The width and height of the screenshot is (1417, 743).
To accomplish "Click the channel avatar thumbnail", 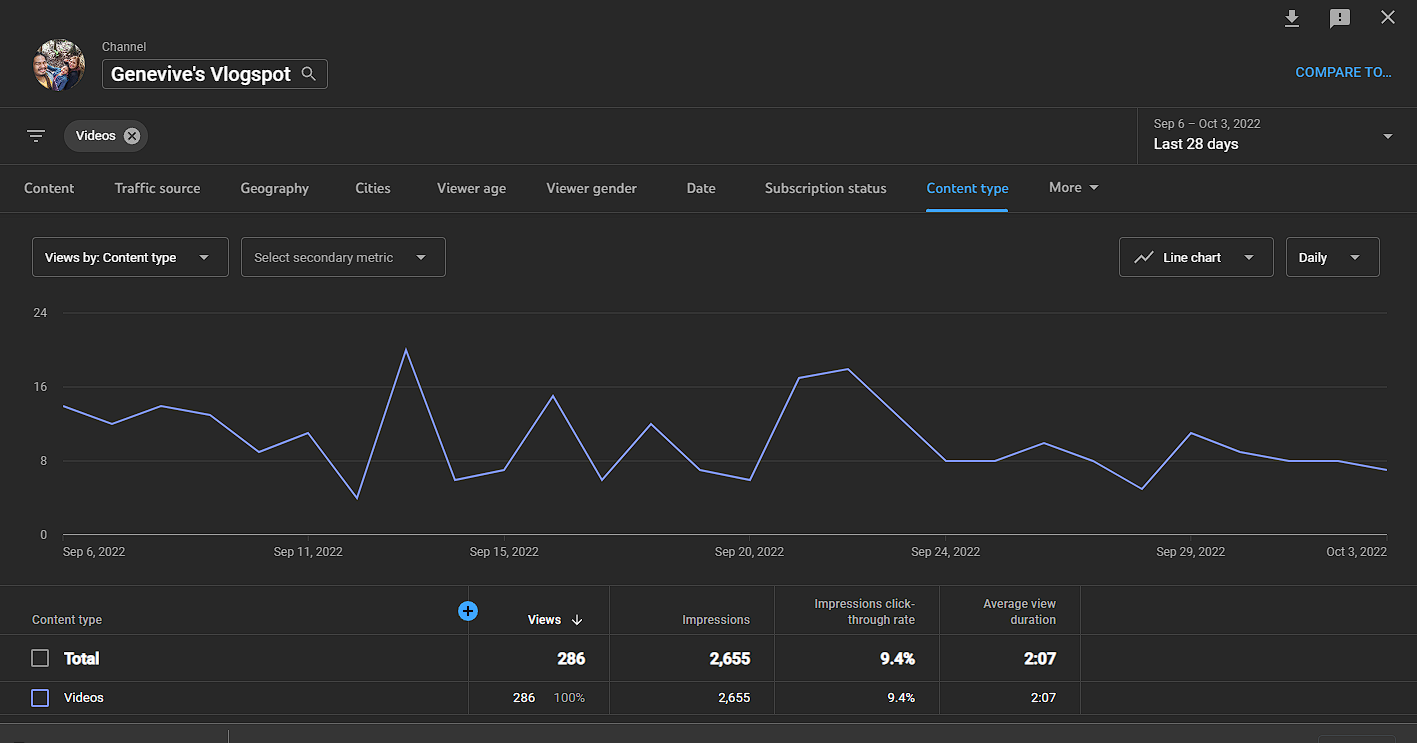I will (x=59, y=65).
